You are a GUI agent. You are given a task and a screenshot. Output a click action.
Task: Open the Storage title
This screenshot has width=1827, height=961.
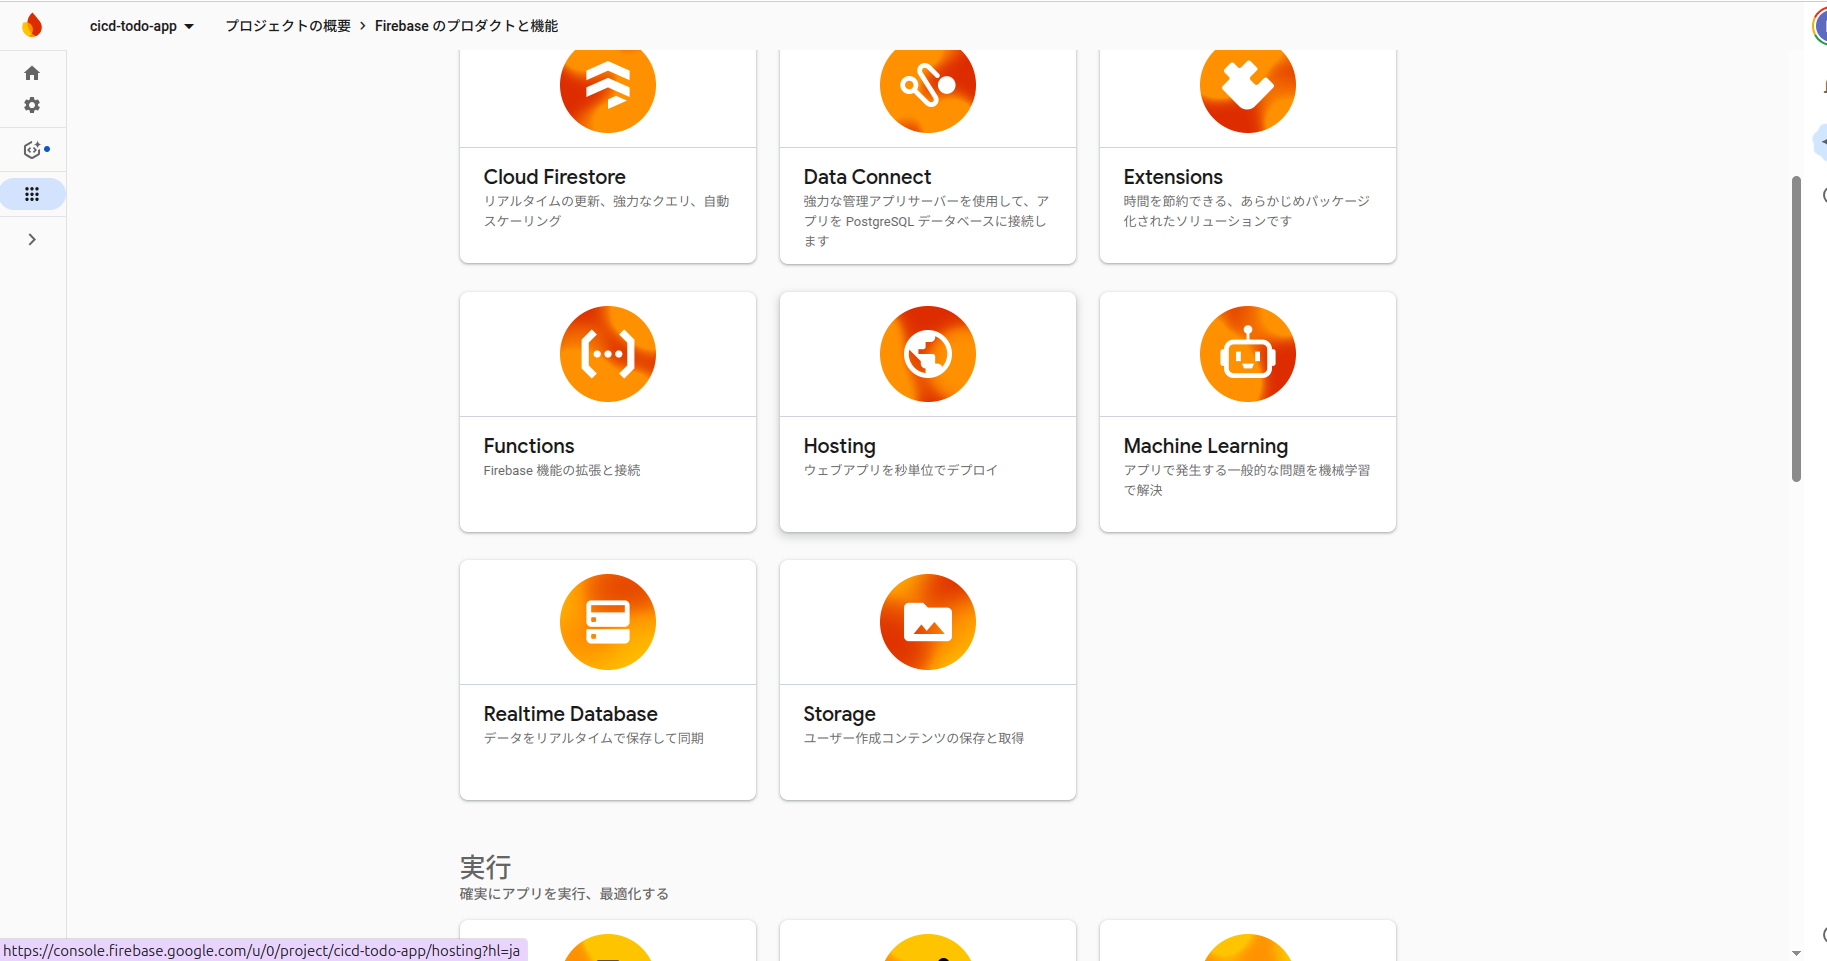click(x=840, y=714)
